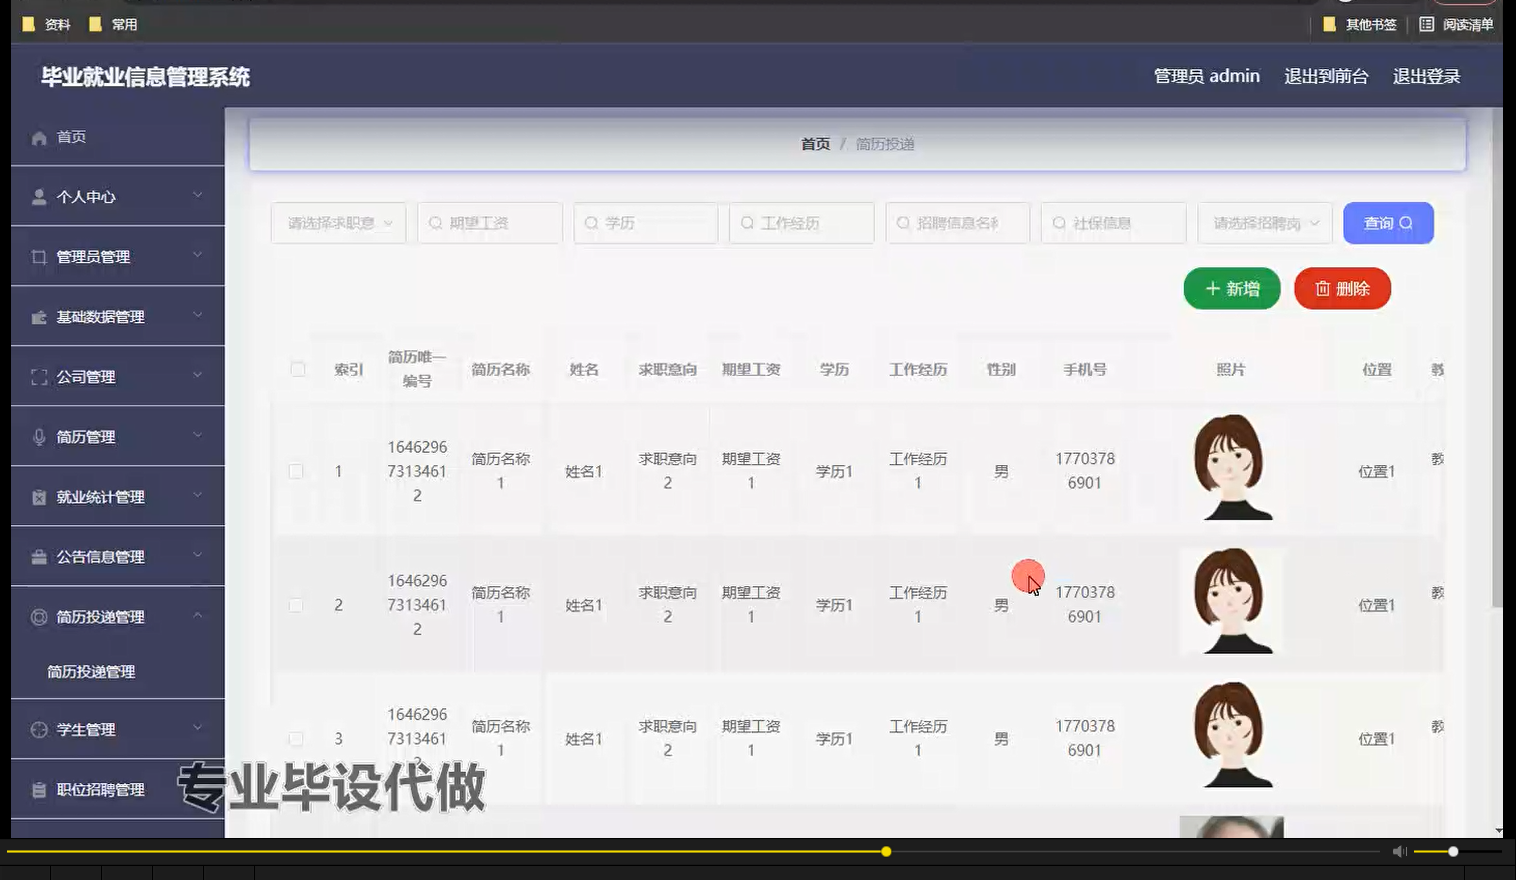Click the 个人中心 person icon
The height and width of the screenshot is (880, 1516).
[39, 196]
